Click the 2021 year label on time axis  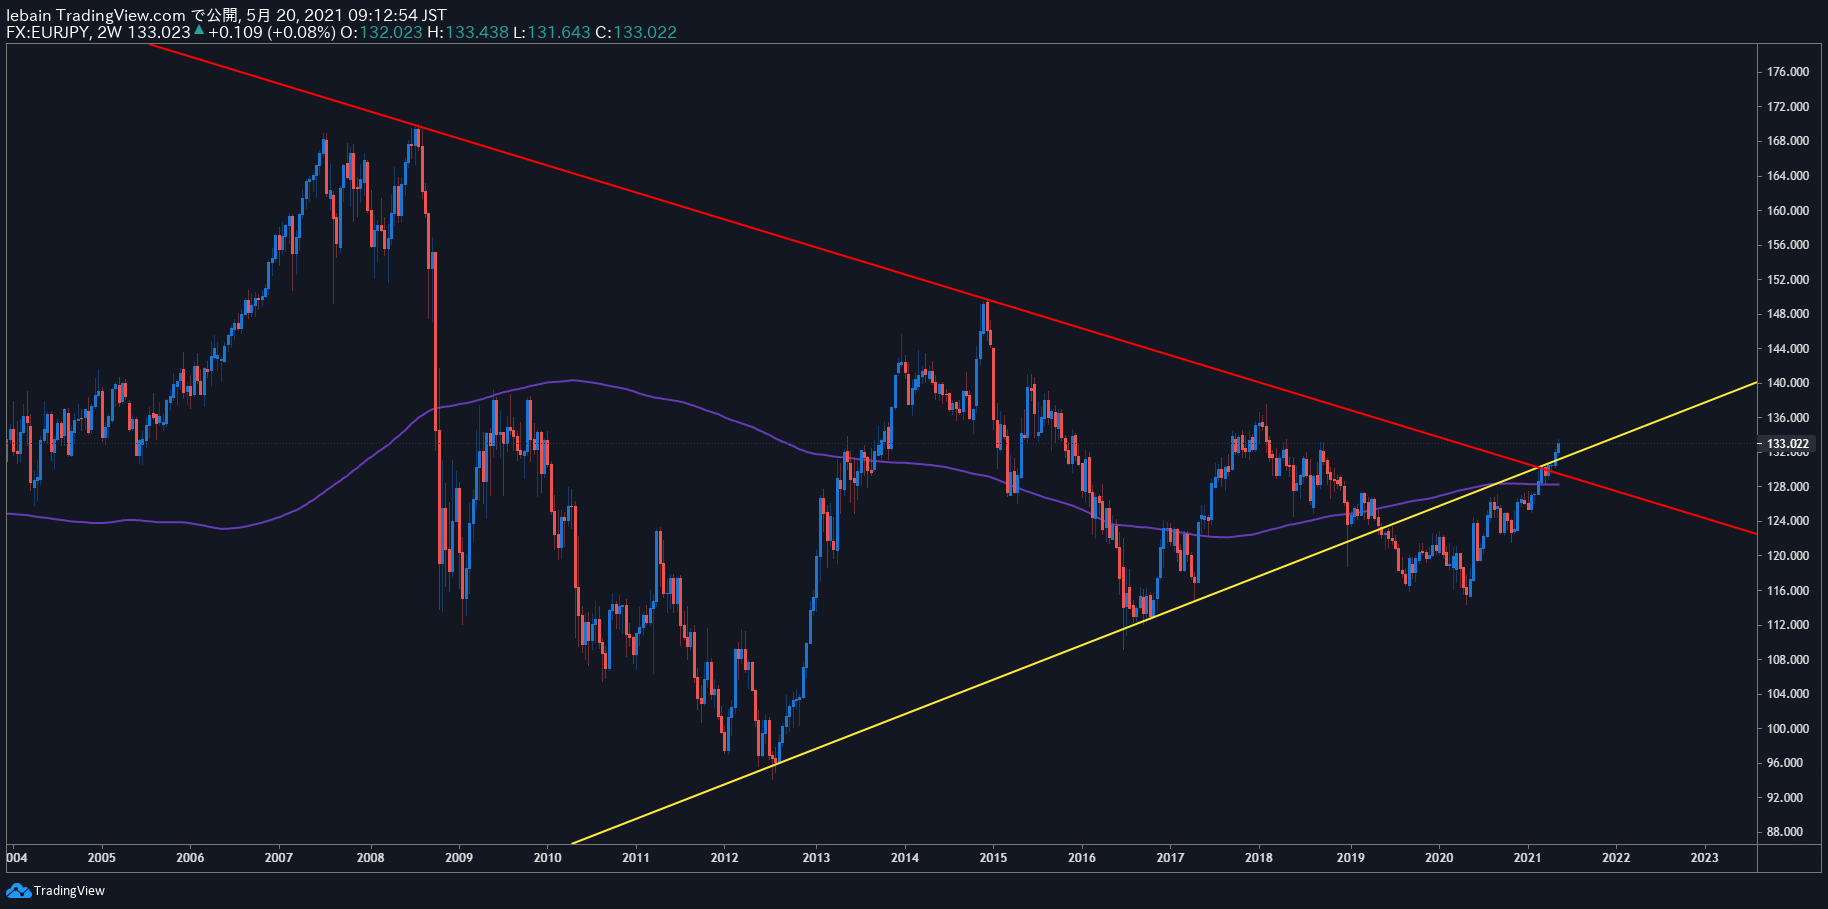click(1527, 858)
